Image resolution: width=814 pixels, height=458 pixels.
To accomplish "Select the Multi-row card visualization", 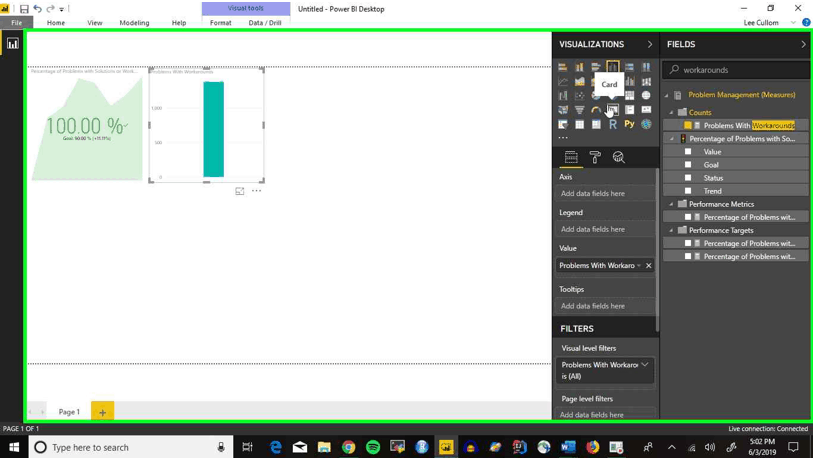I will [x=629, y=110].
